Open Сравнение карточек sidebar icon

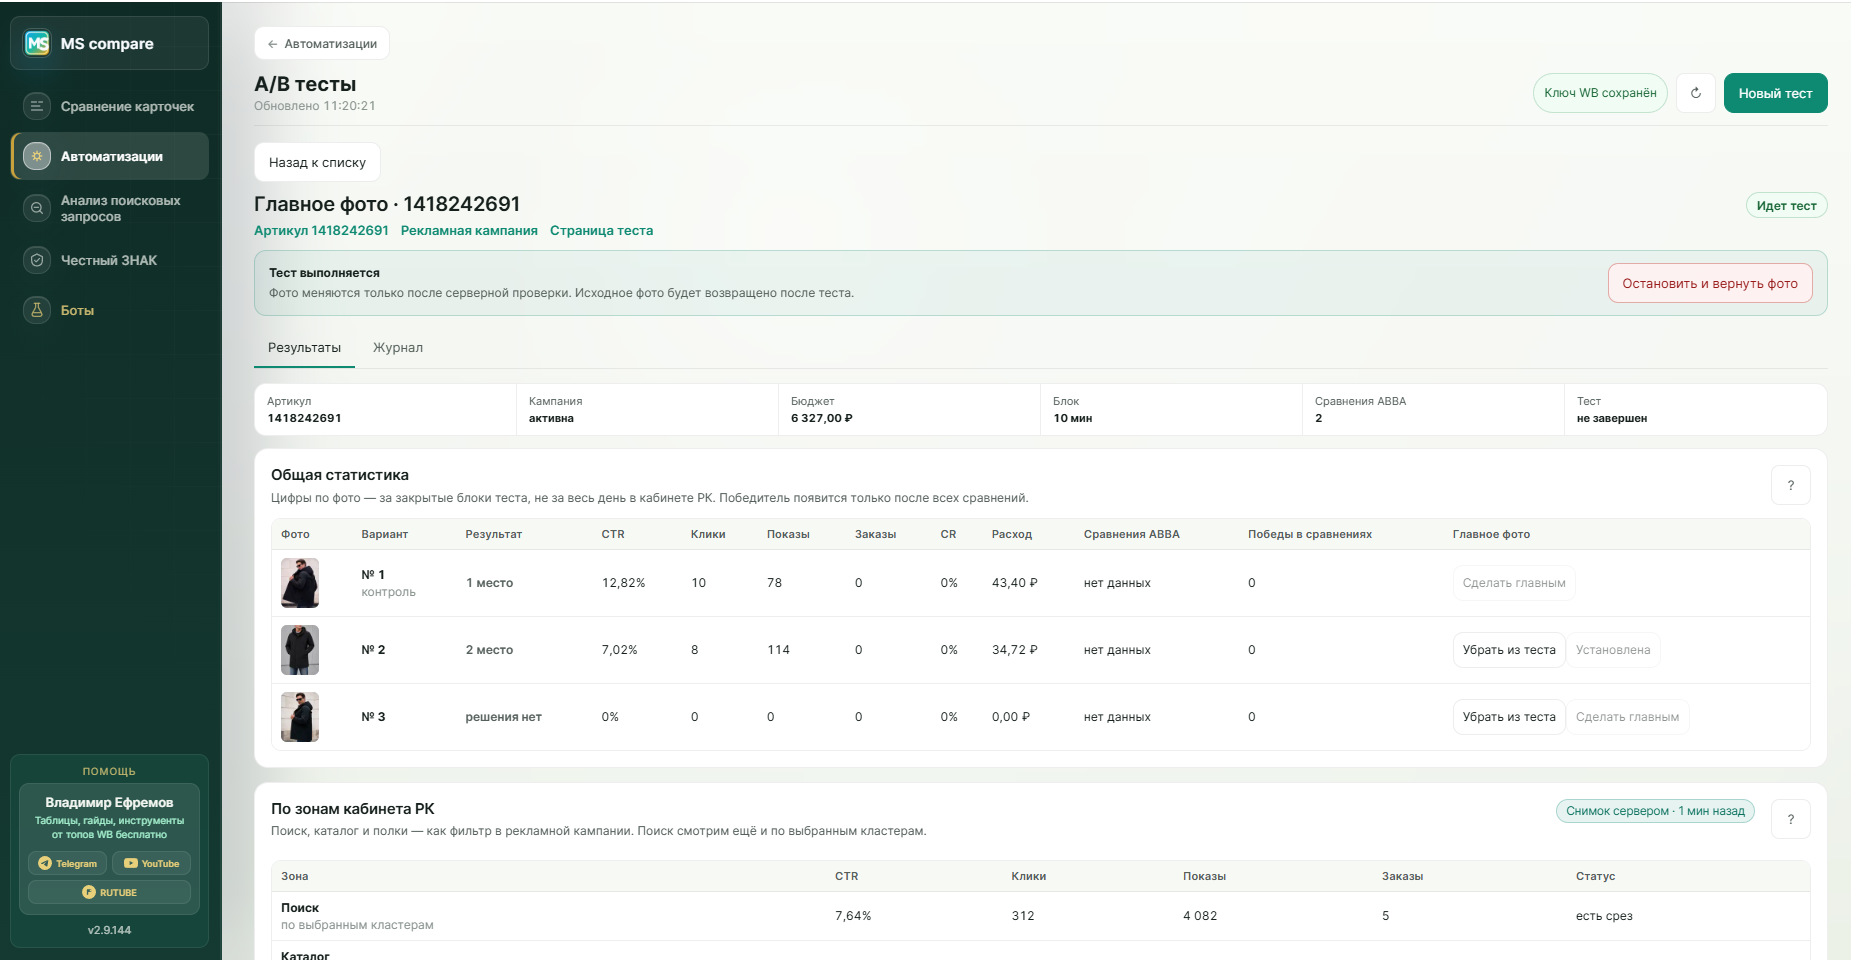[37, 106]
